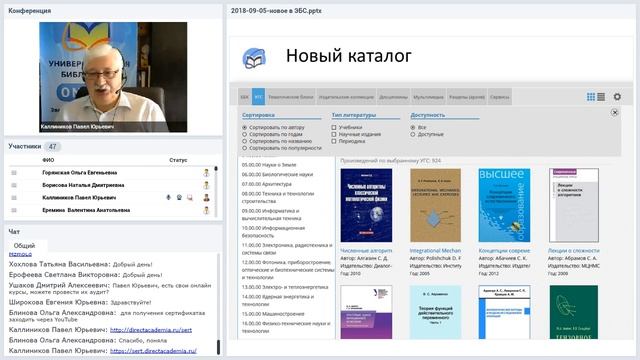Open the Дисциплины tab

[x=393, y=97]
